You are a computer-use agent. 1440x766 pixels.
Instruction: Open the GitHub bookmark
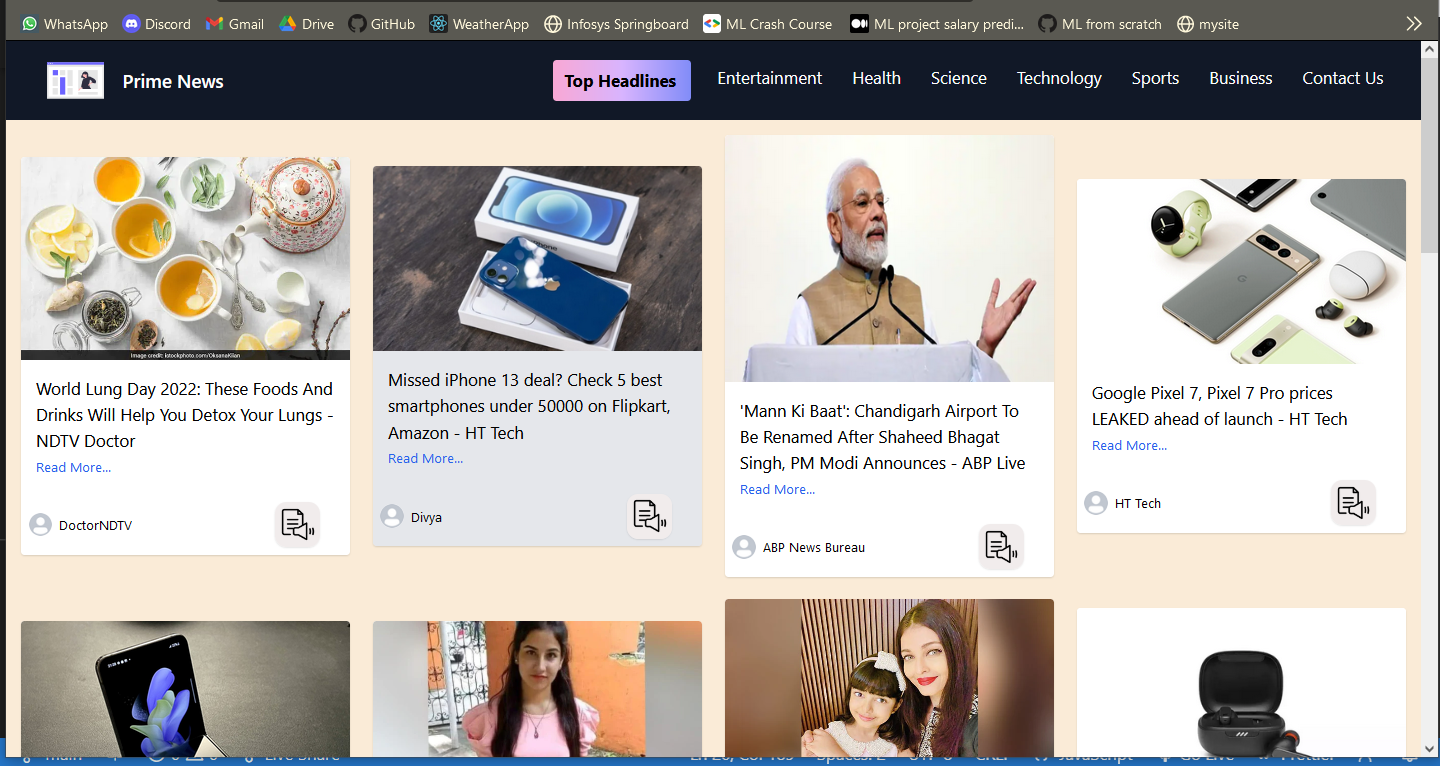point(381,24)
